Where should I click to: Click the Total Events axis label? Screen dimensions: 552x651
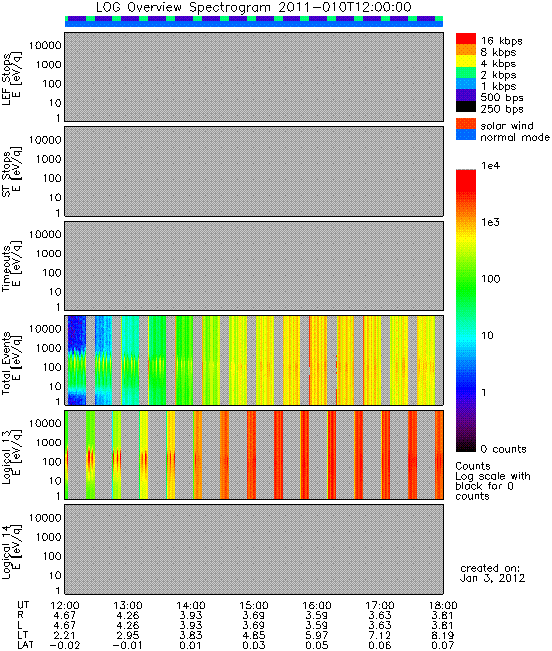point(11,361)
